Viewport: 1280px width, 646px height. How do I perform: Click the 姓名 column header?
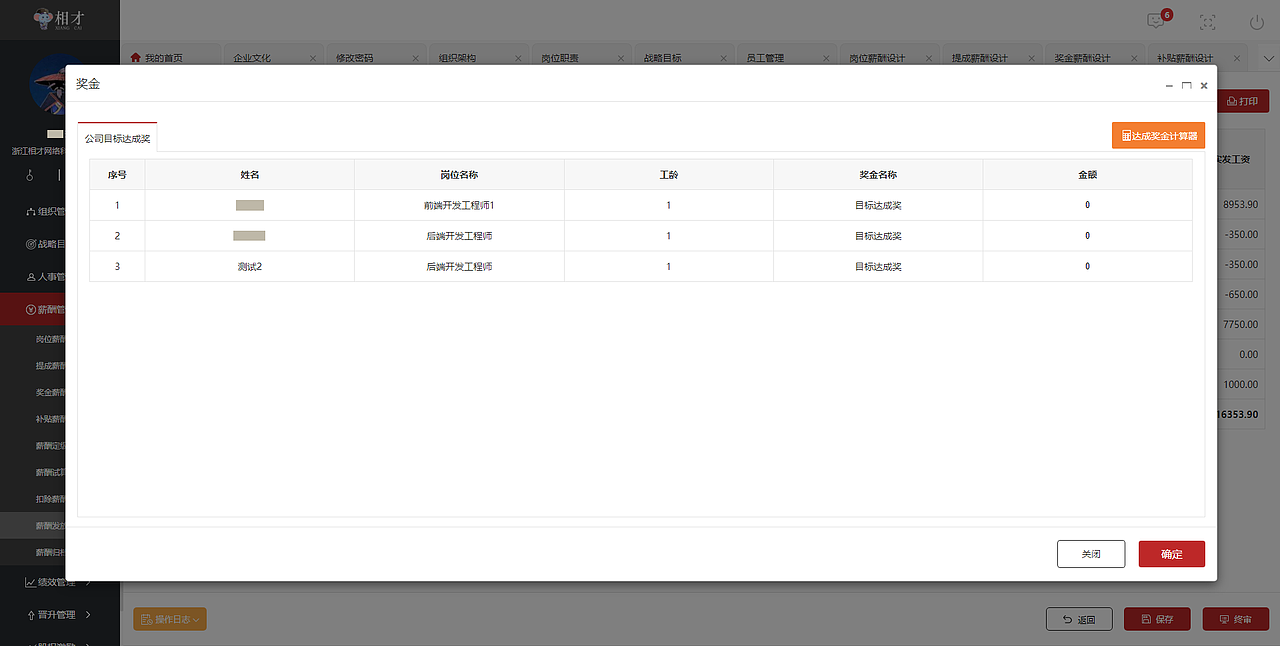tap(250, 174)
